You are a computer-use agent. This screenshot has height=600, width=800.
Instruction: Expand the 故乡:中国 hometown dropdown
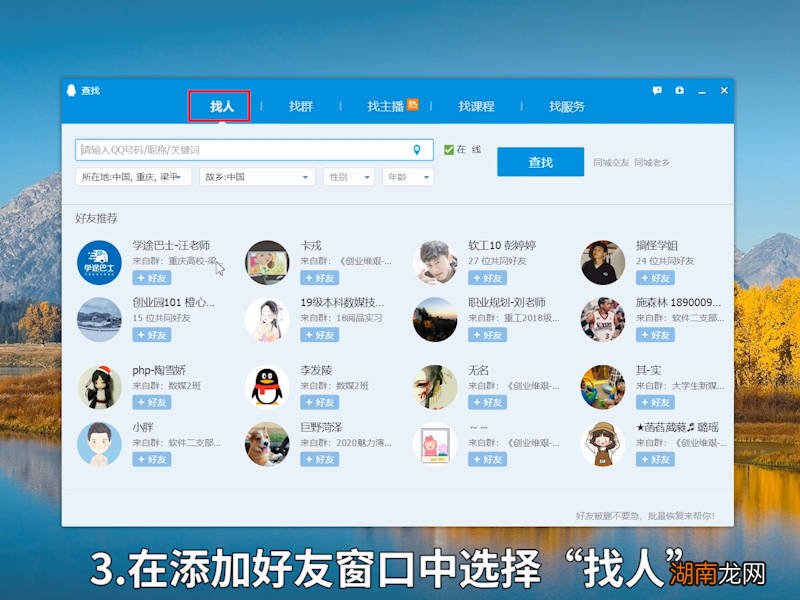(x=255, y=176)
